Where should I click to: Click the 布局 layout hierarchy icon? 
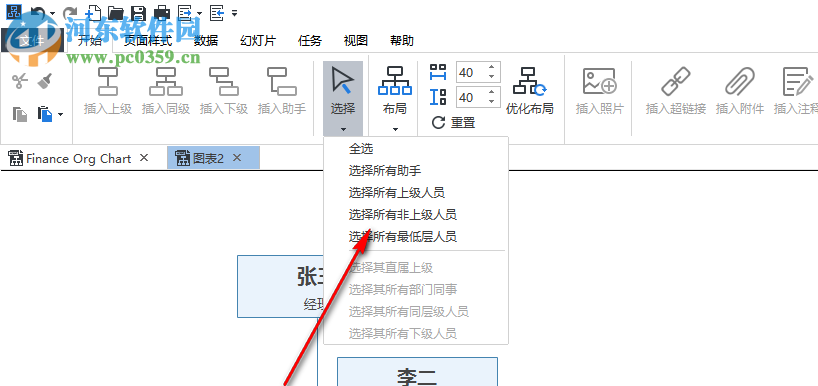[x=395, y=81]
